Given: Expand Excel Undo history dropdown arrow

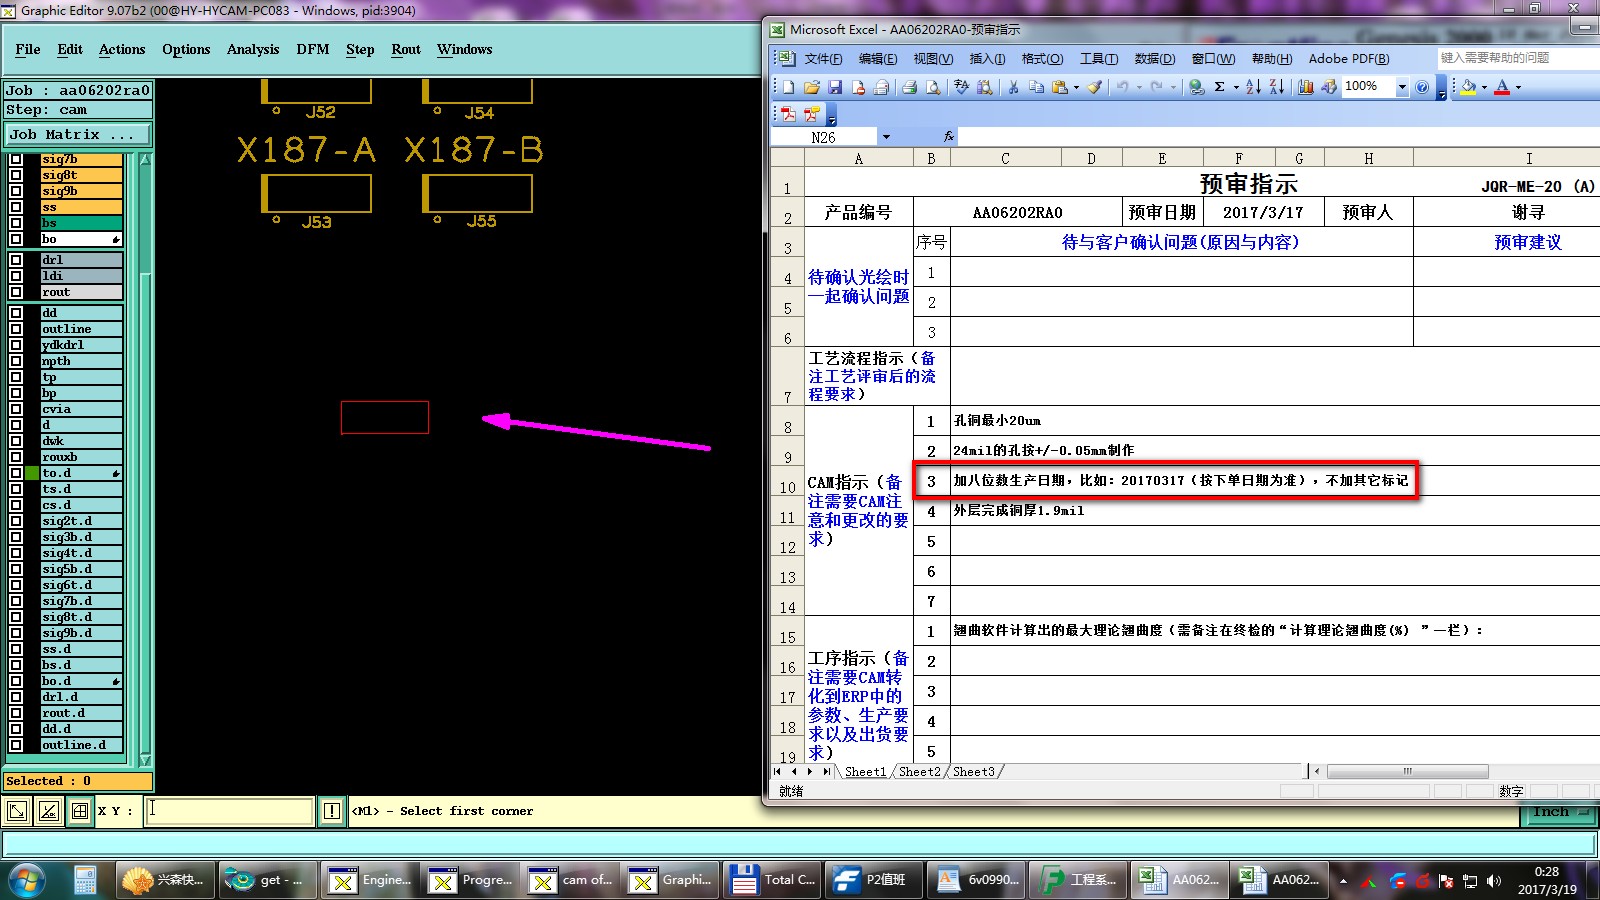Looking at the screenshot, I should 1139,87.
